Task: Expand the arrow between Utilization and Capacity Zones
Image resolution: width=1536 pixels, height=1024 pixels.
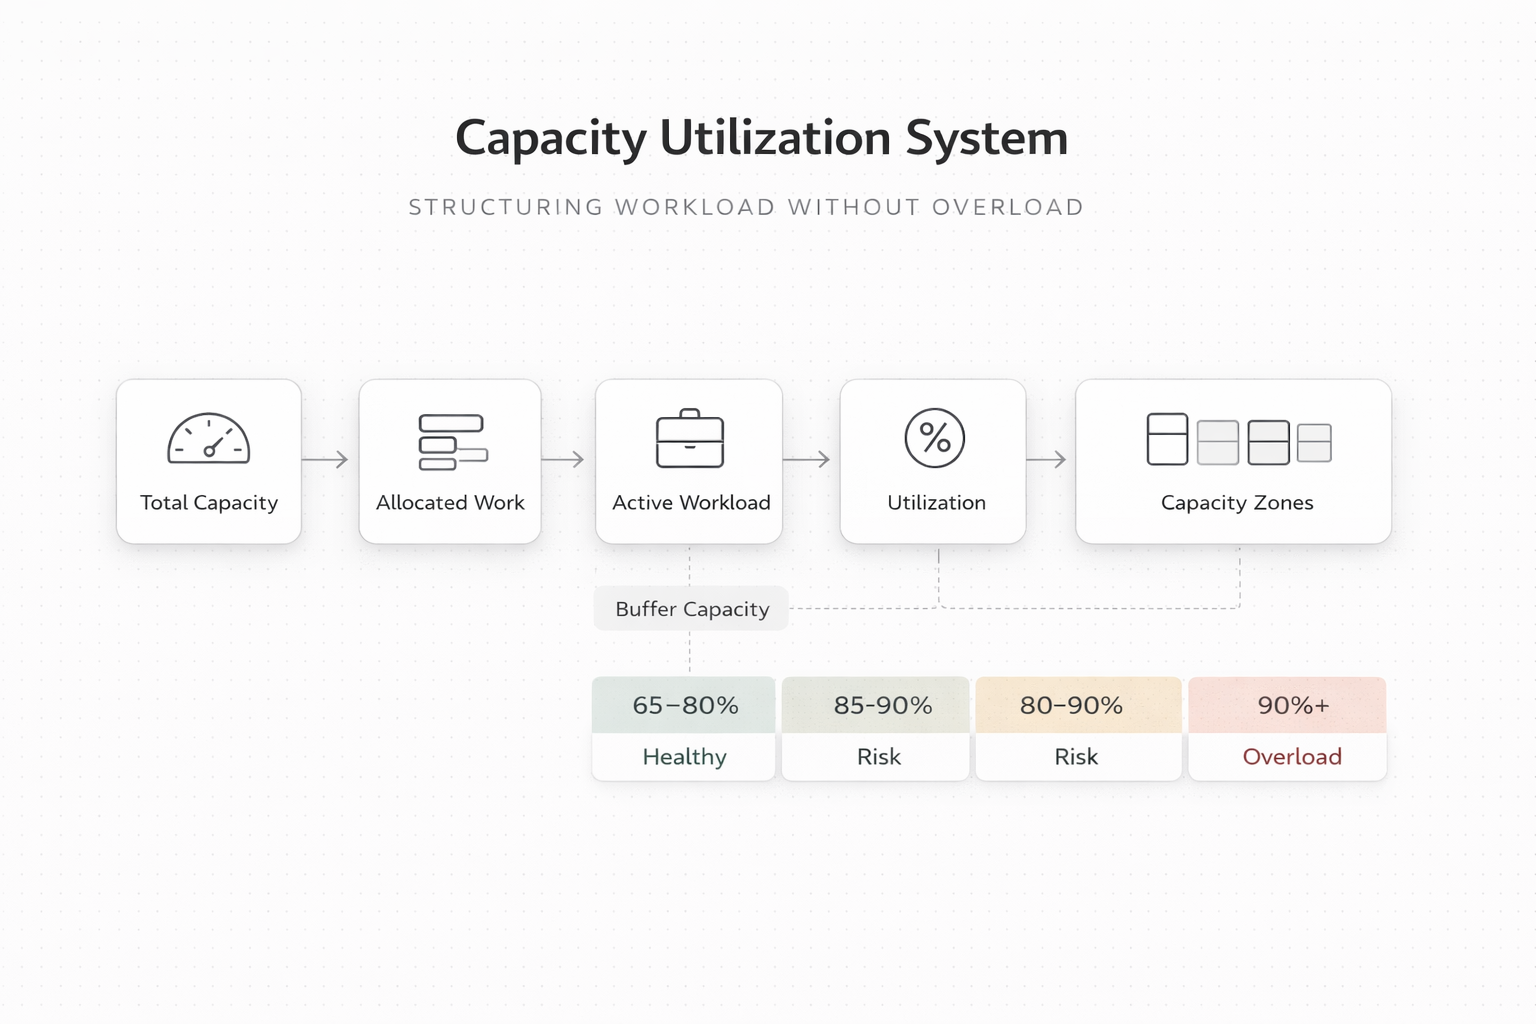Action: (1050, 460)
